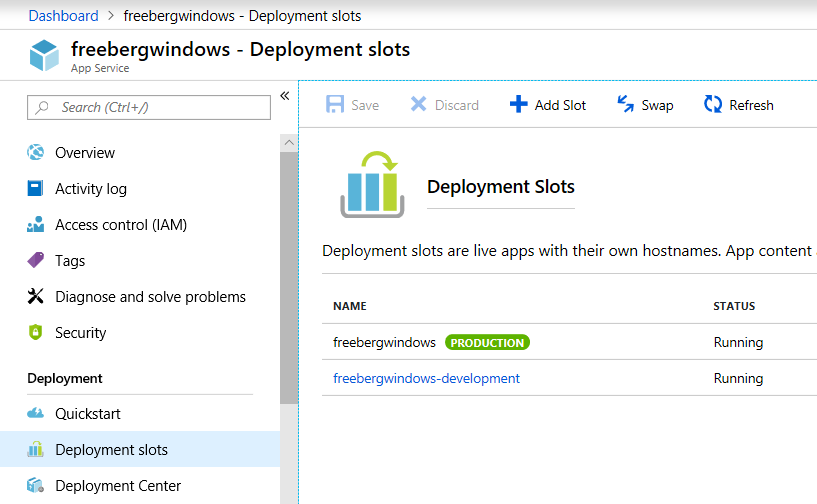
Task: Click inside Search (Ctrl+/) field
Action: point(149,107)
